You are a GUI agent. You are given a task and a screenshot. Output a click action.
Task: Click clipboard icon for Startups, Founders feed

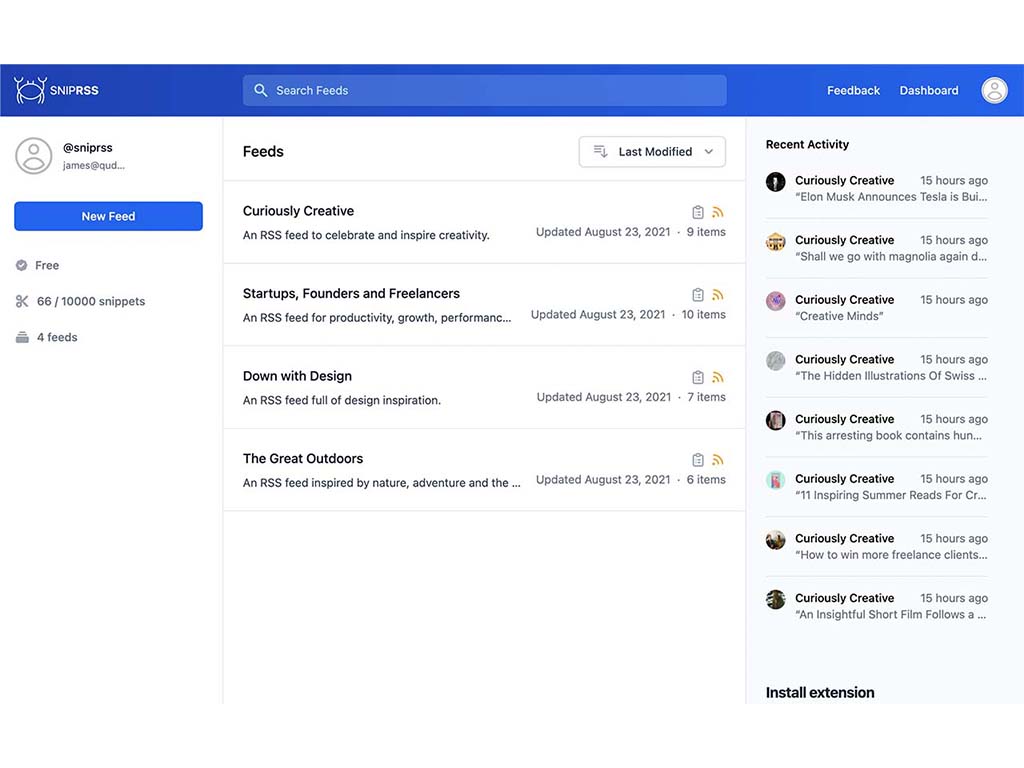(697, 295)
